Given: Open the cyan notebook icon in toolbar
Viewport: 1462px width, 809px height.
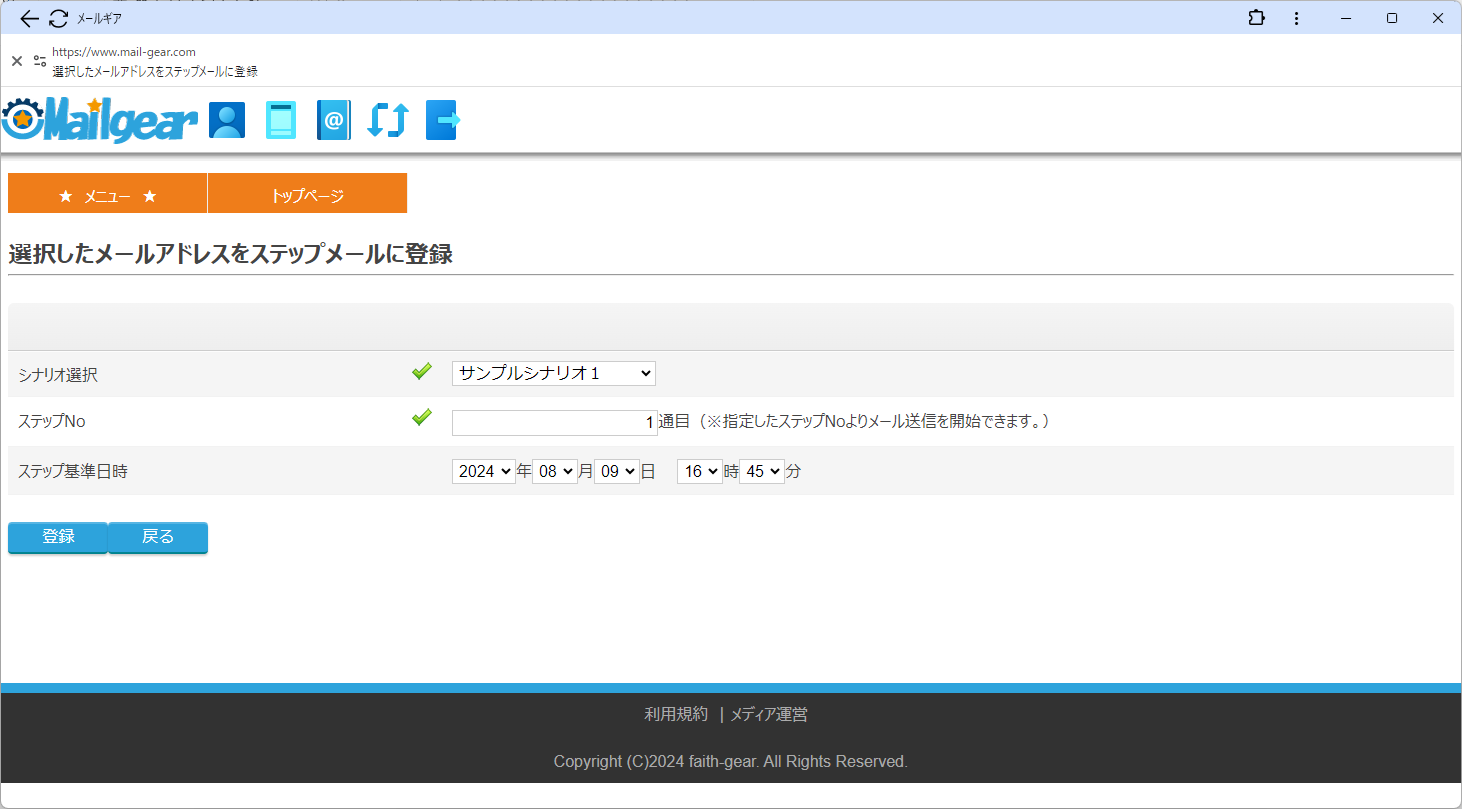Looking at the screenshot, I should coord(281,120).
